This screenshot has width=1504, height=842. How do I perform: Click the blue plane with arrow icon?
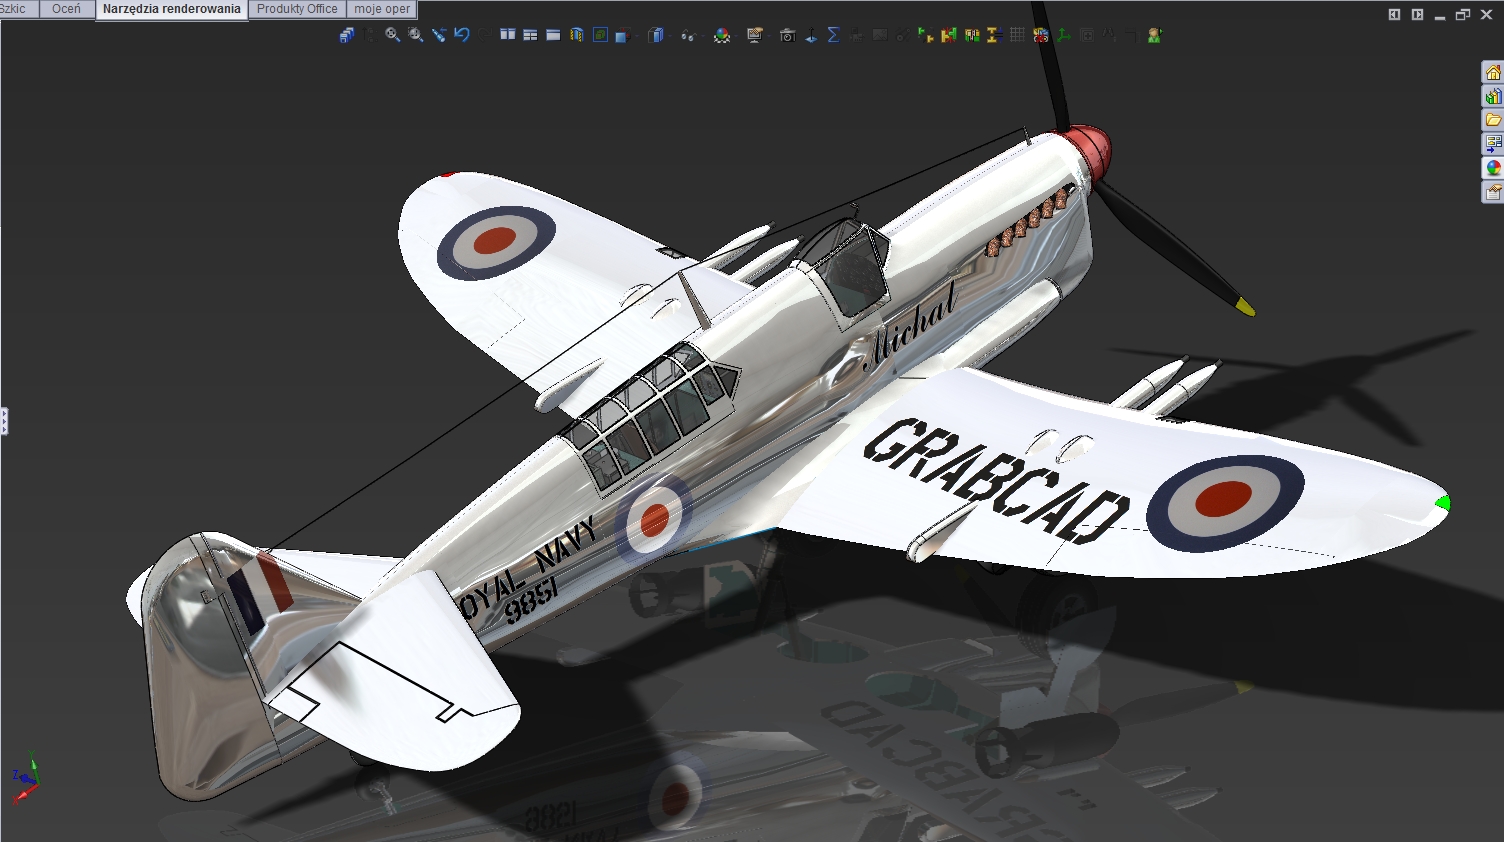pyautogui.click(x=811, y=35)
